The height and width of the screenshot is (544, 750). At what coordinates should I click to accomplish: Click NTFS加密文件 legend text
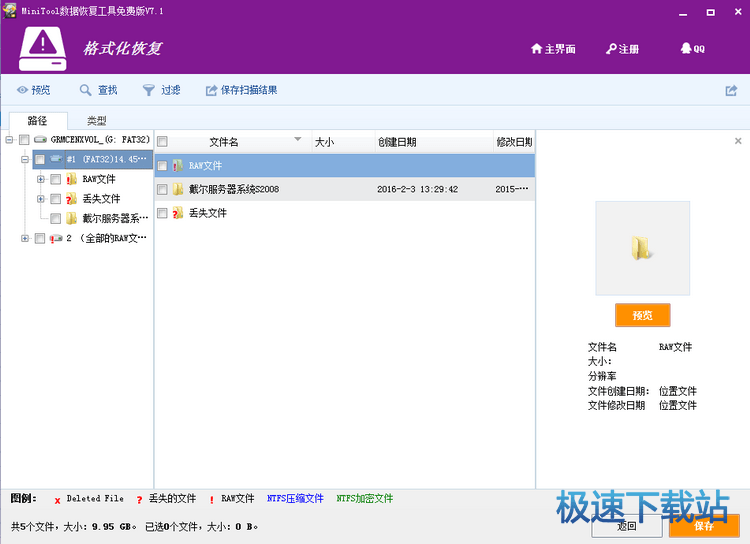tap(364, 499)
